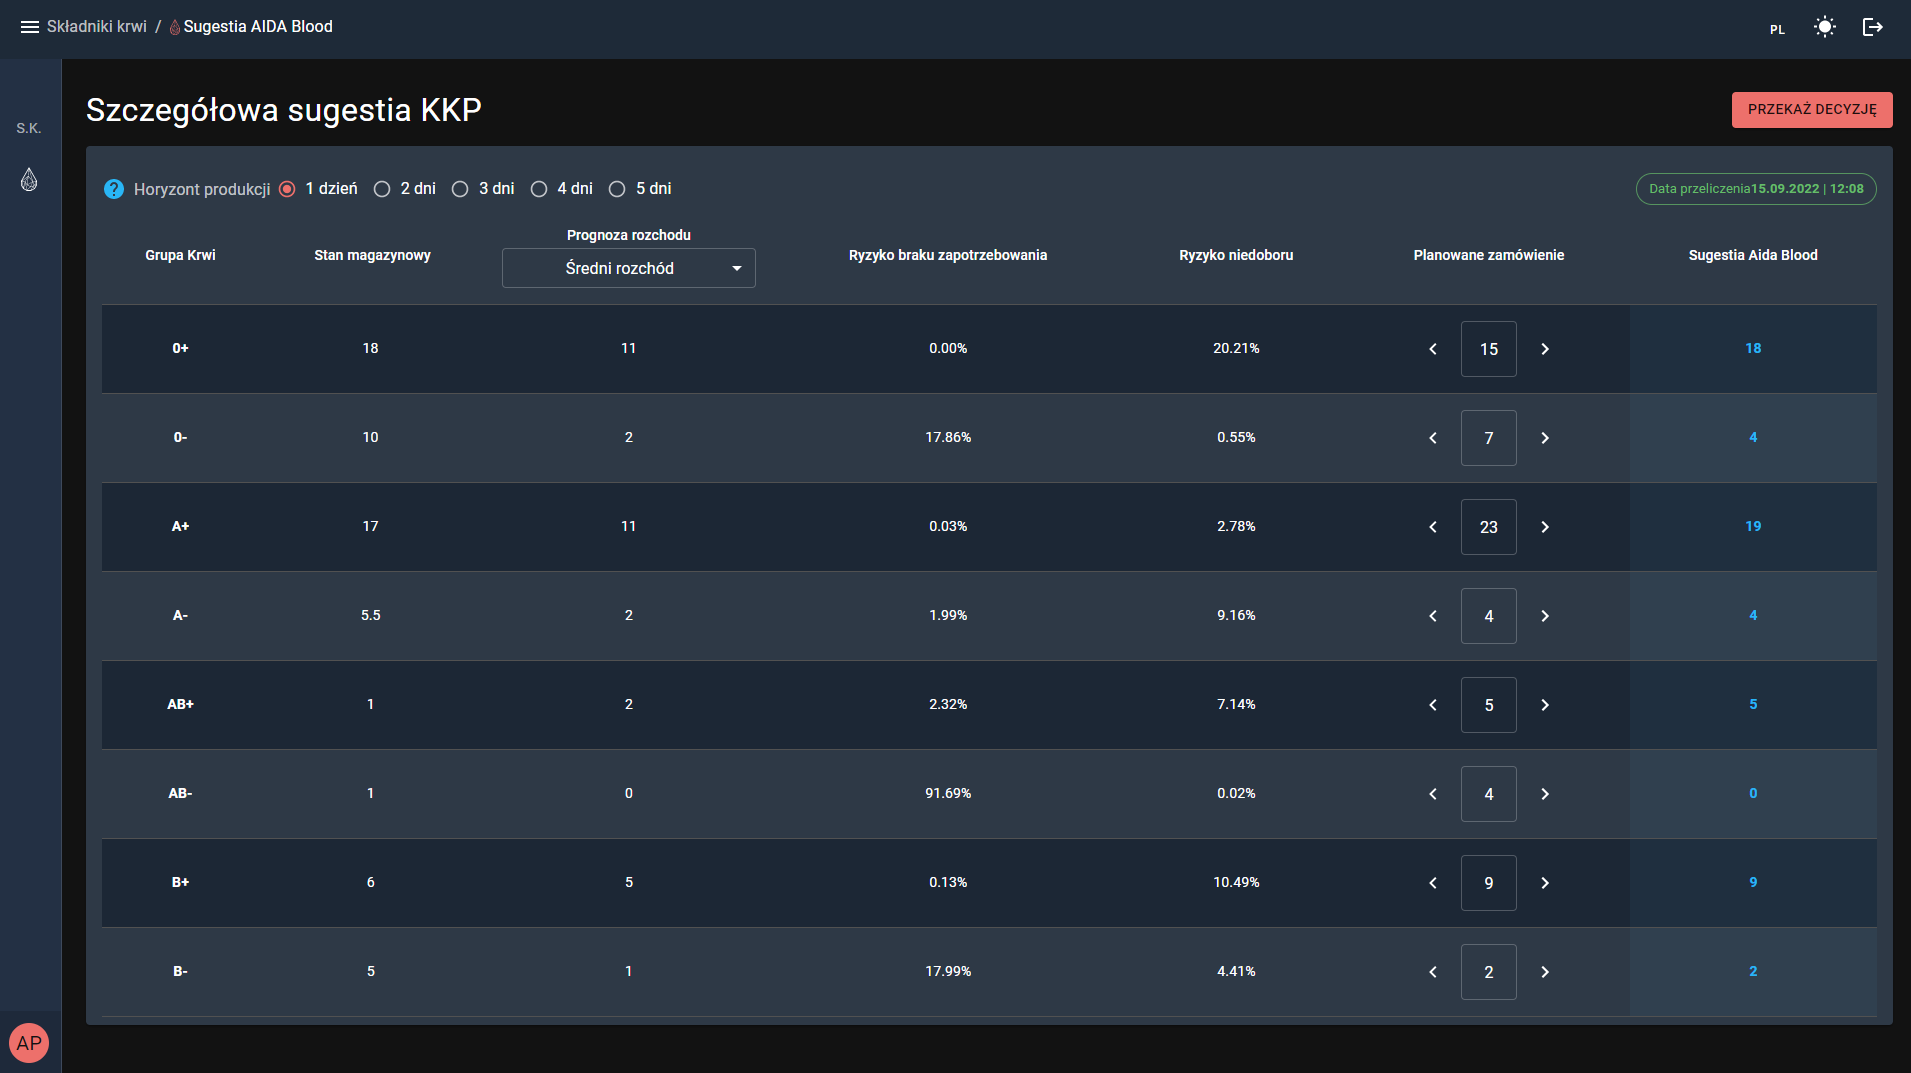Click the B+ planned order field showing 9

(x=1489, y=883)
